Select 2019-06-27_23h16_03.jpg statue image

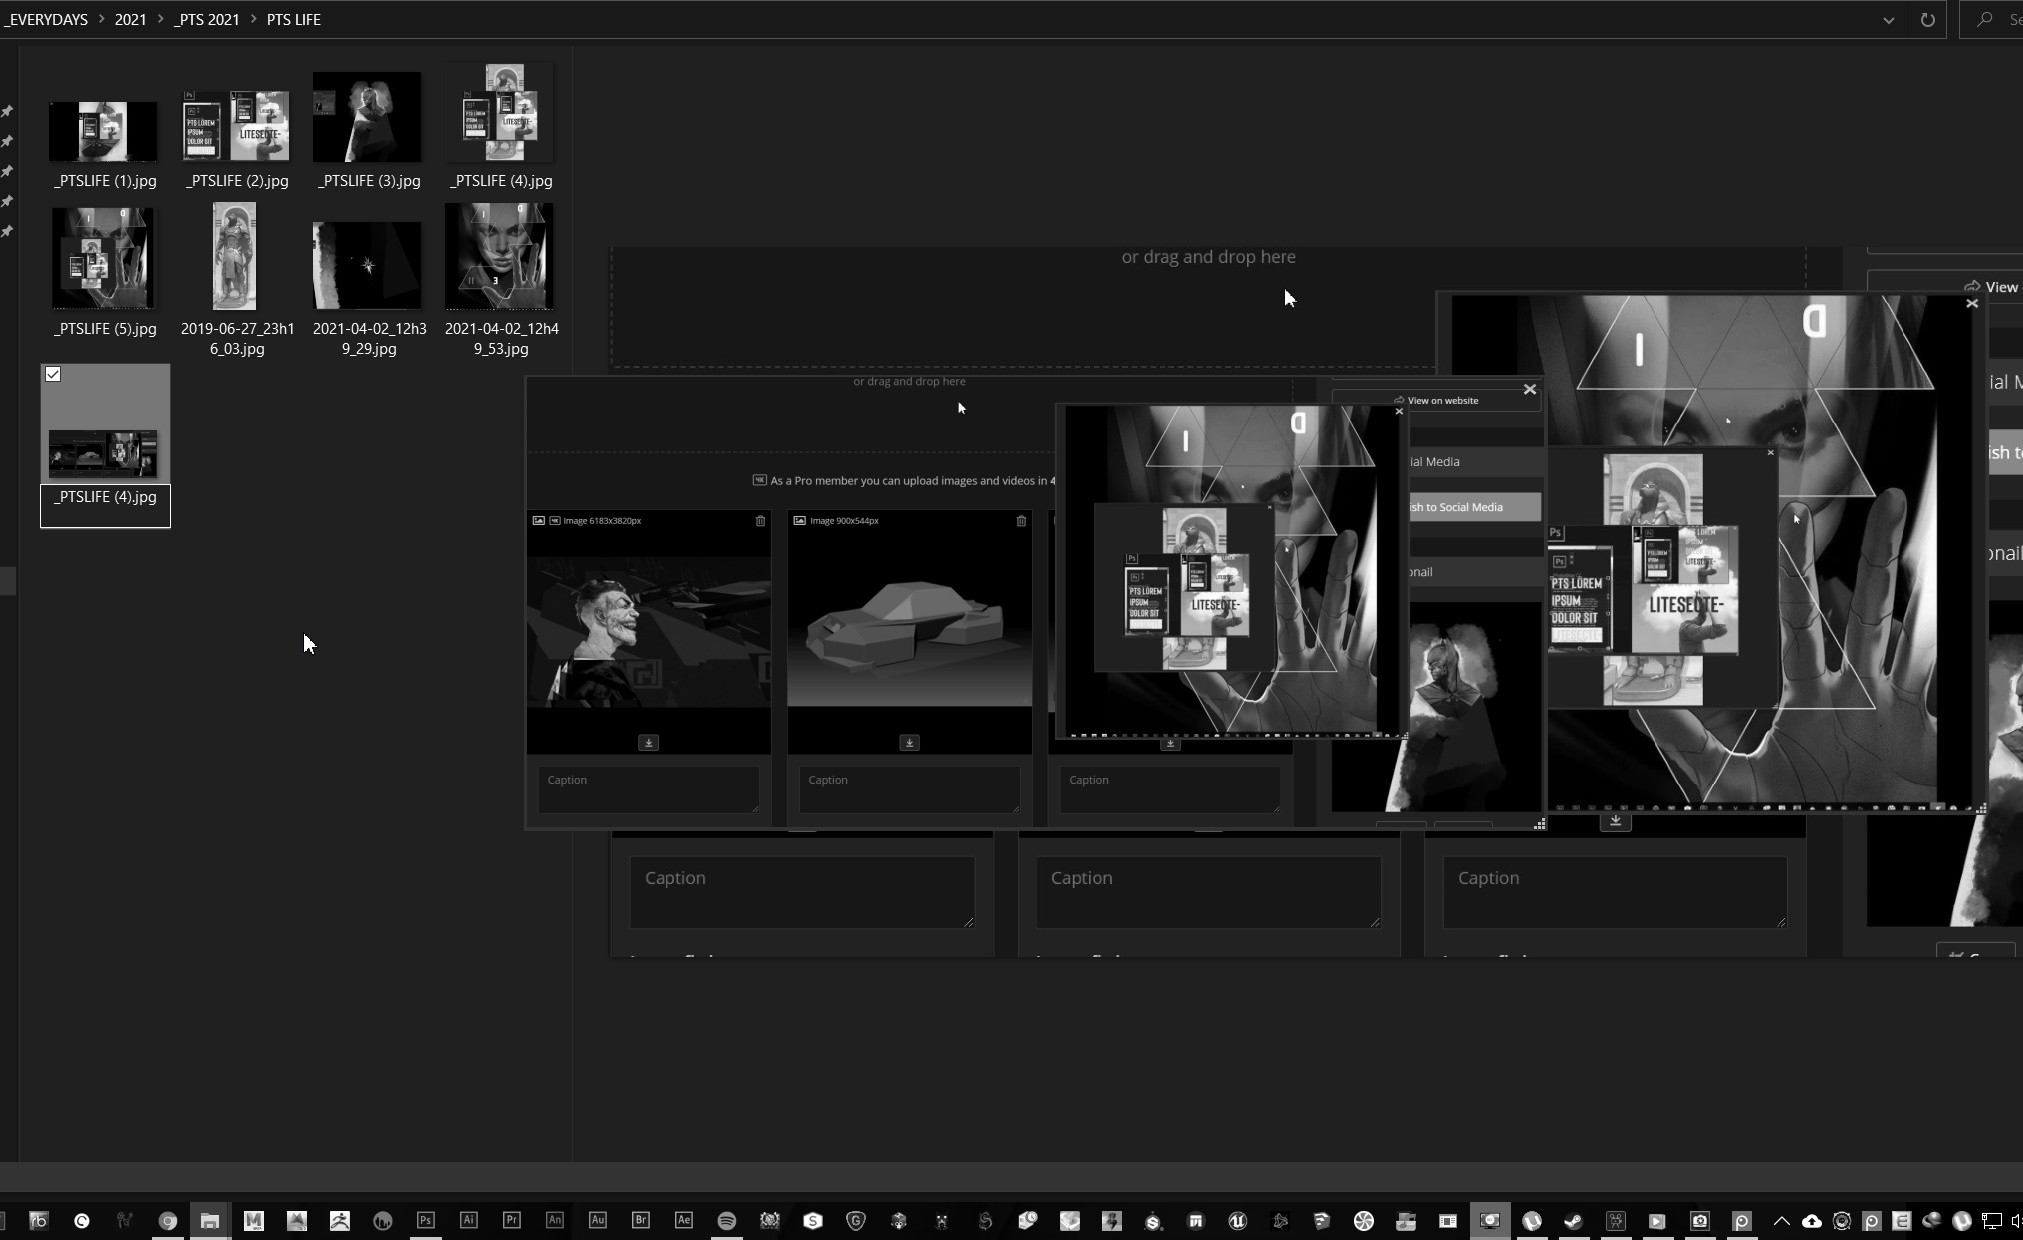(x=235, y=256)
